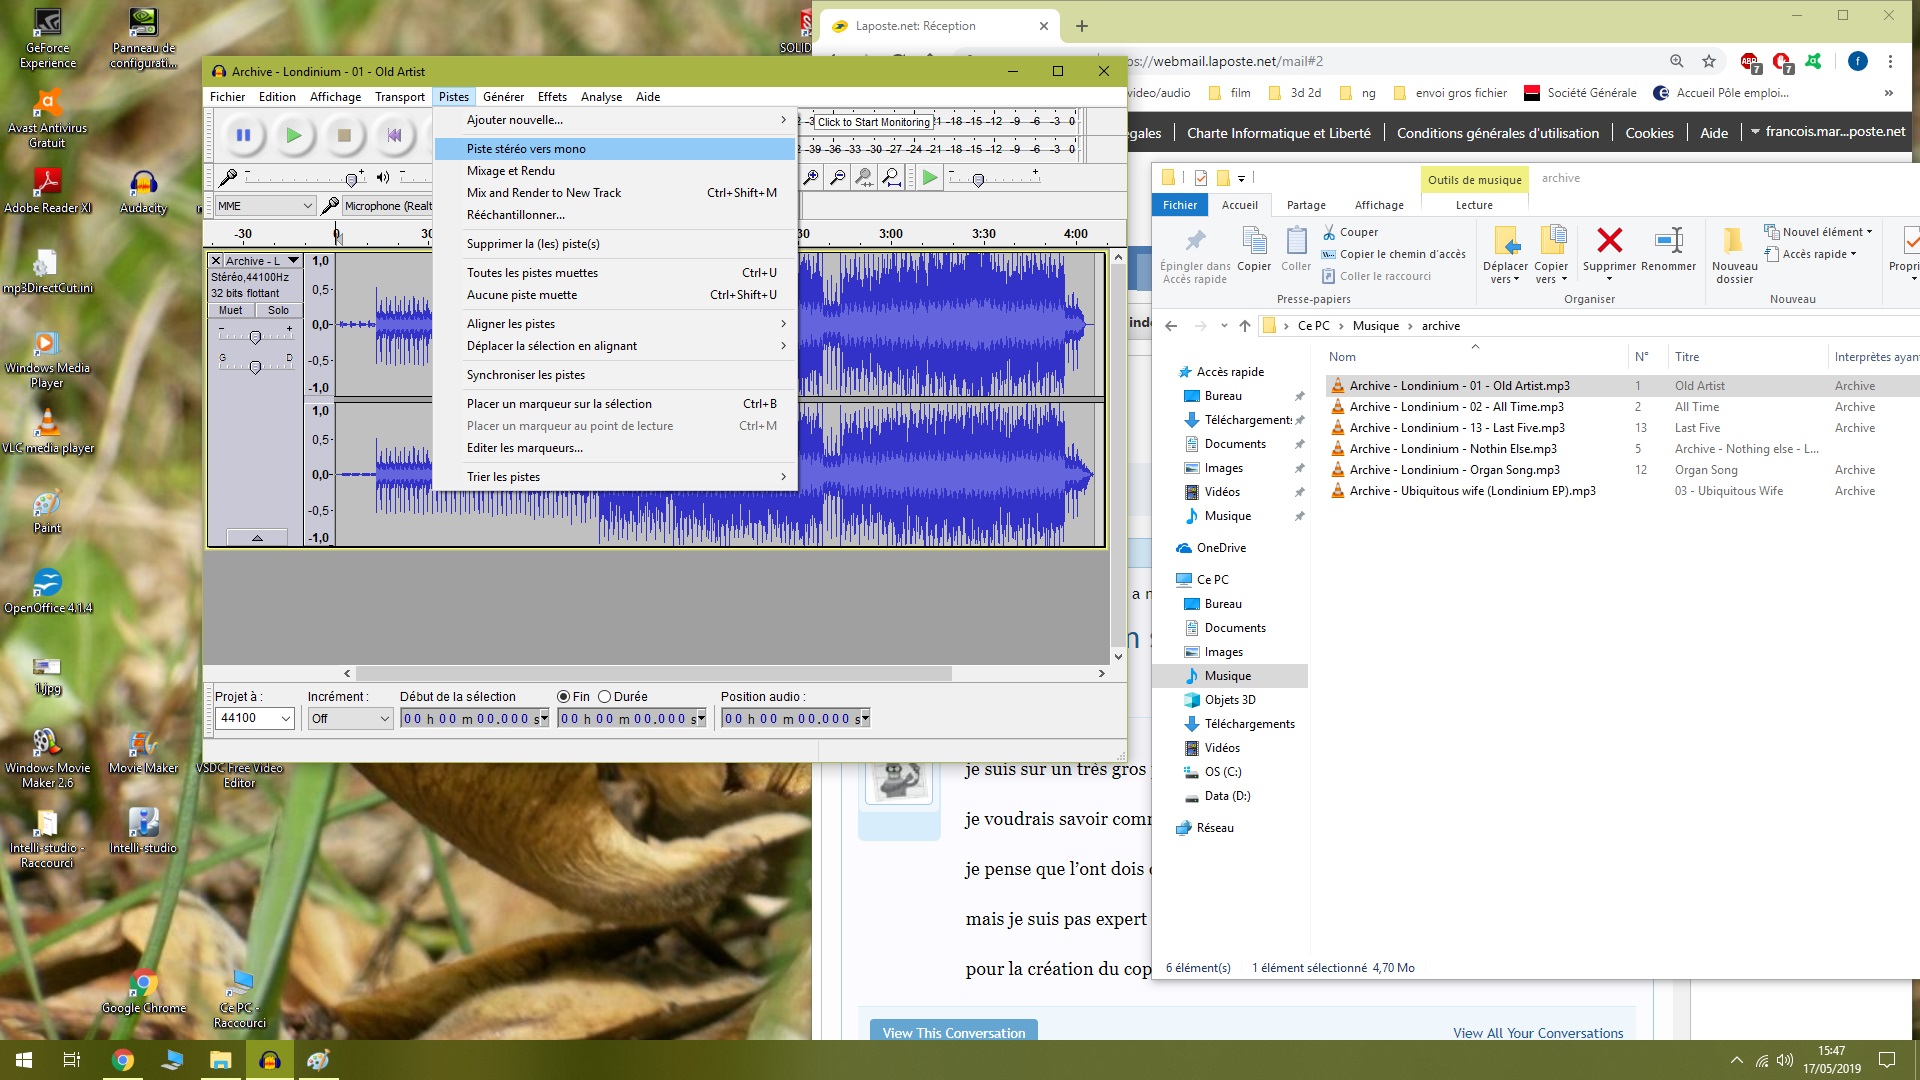This screenshot has width=1920, height=1080.
Task: Click the Stop playback button
Action: click(x=344, y=135)
